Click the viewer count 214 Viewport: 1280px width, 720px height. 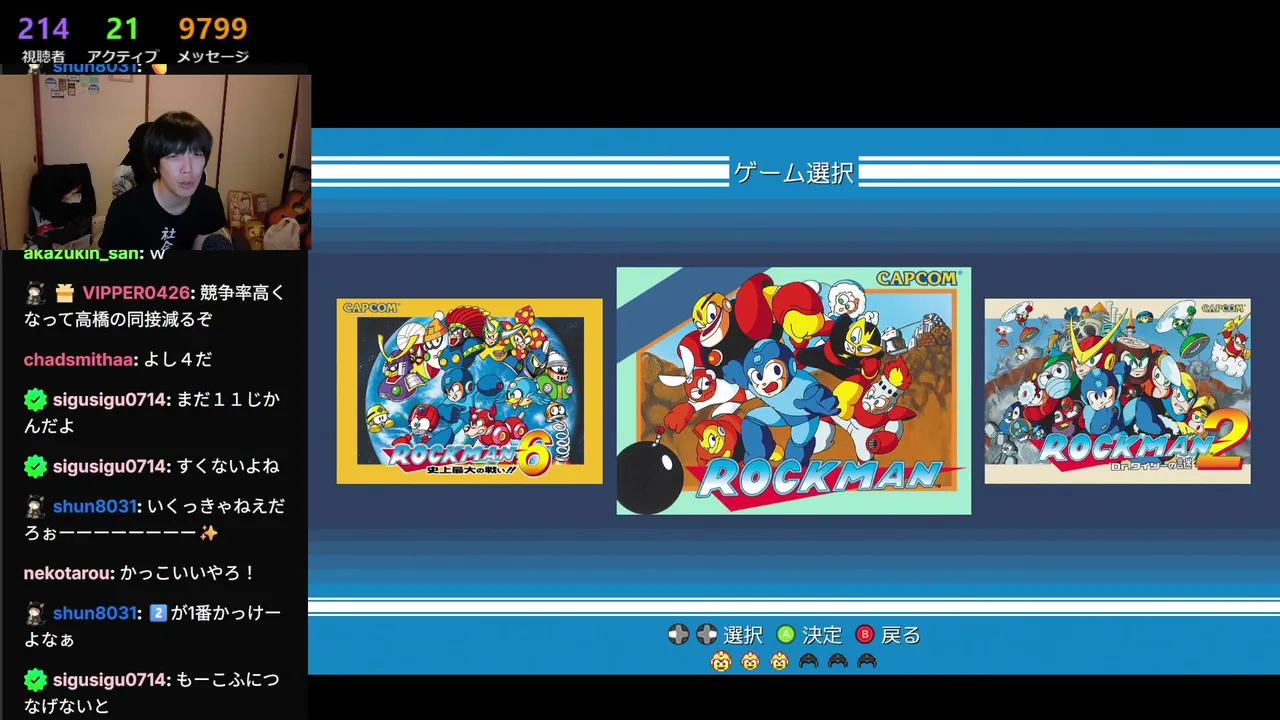tap(43, 28)
